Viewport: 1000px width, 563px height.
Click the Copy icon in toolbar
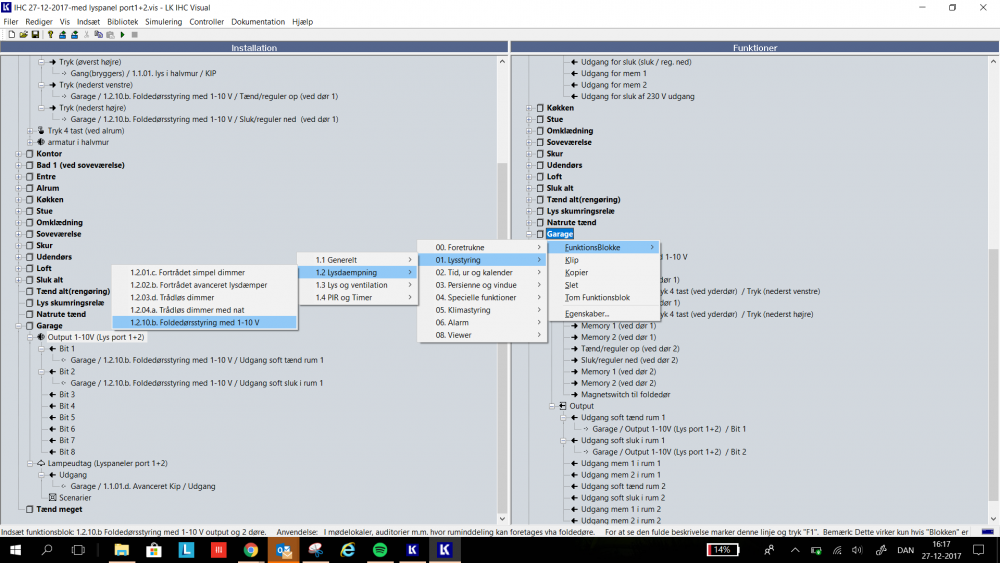98,35
